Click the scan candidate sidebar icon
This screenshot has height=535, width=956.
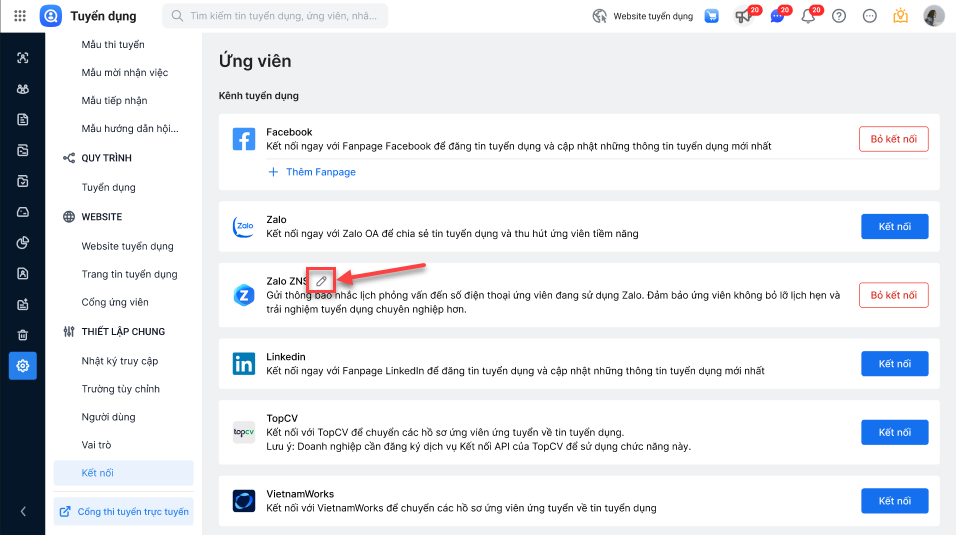(23, 58)
